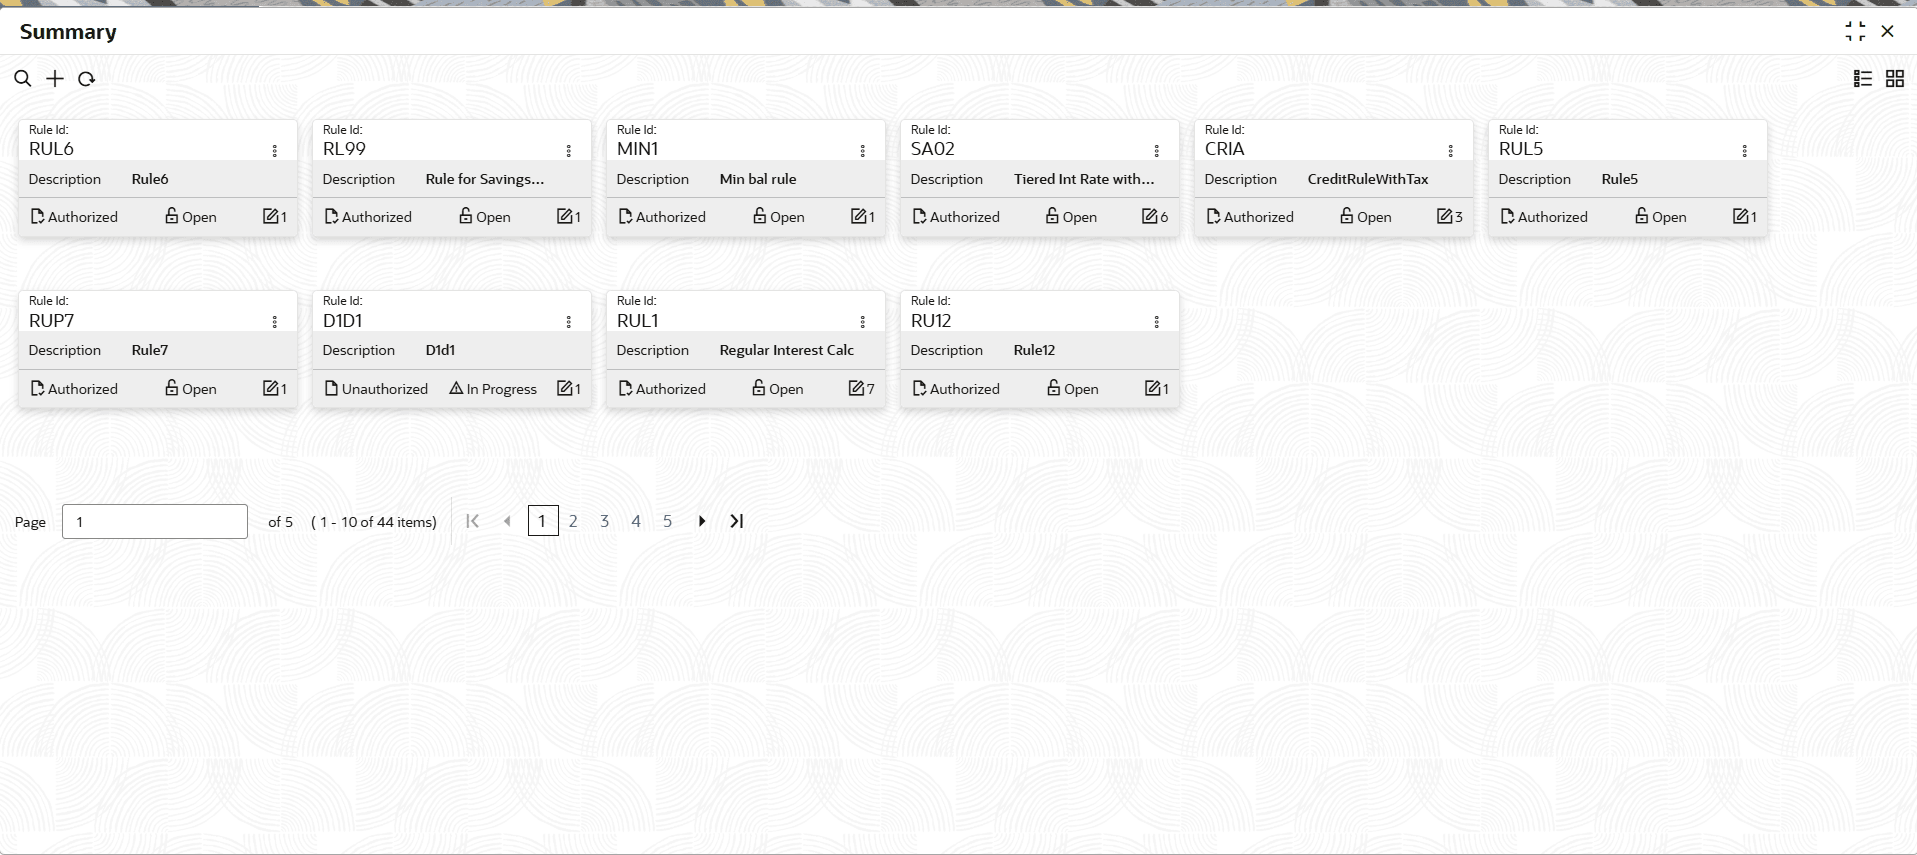Go to page 5
This screenshot has height=855, width=1917.
click(x=667, y=521)
